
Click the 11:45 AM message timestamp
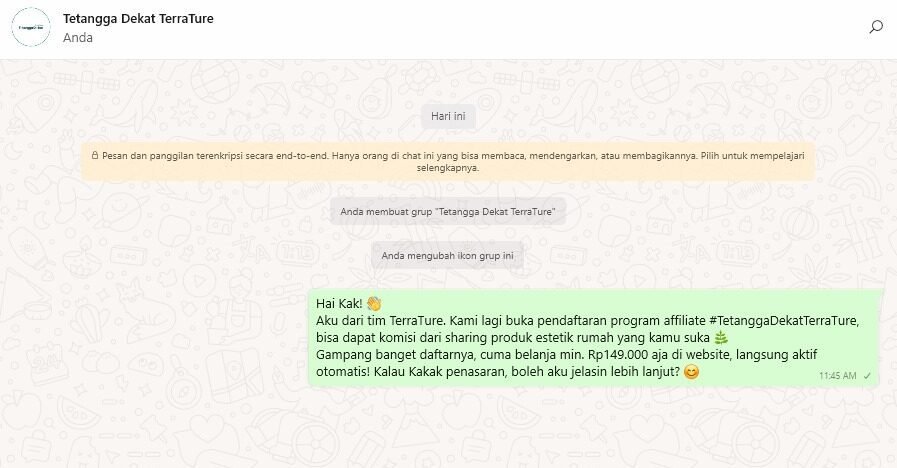click(838, 376)
